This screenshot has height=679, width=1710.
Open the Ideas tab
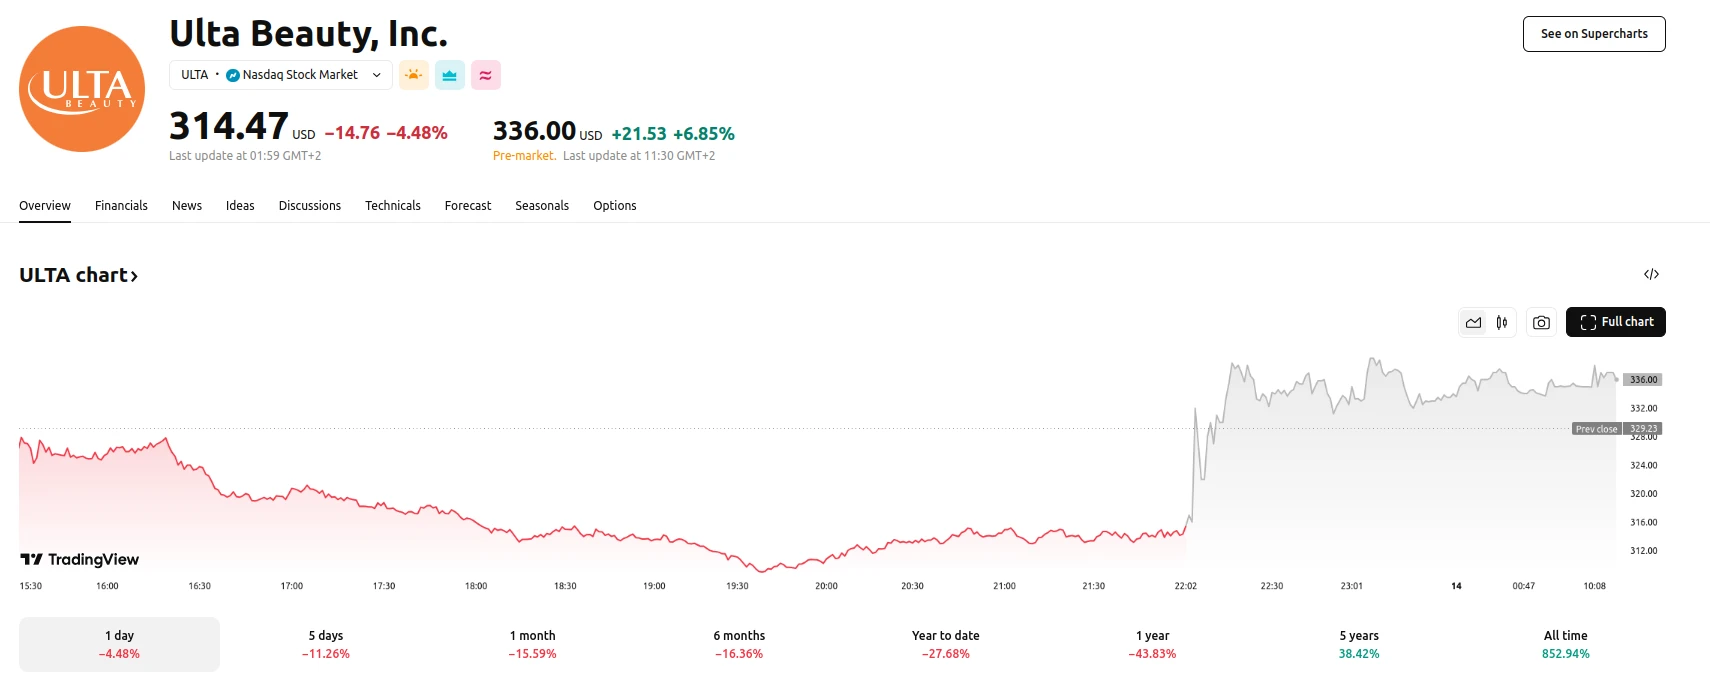pyautogui.click(x=240, y=206)
